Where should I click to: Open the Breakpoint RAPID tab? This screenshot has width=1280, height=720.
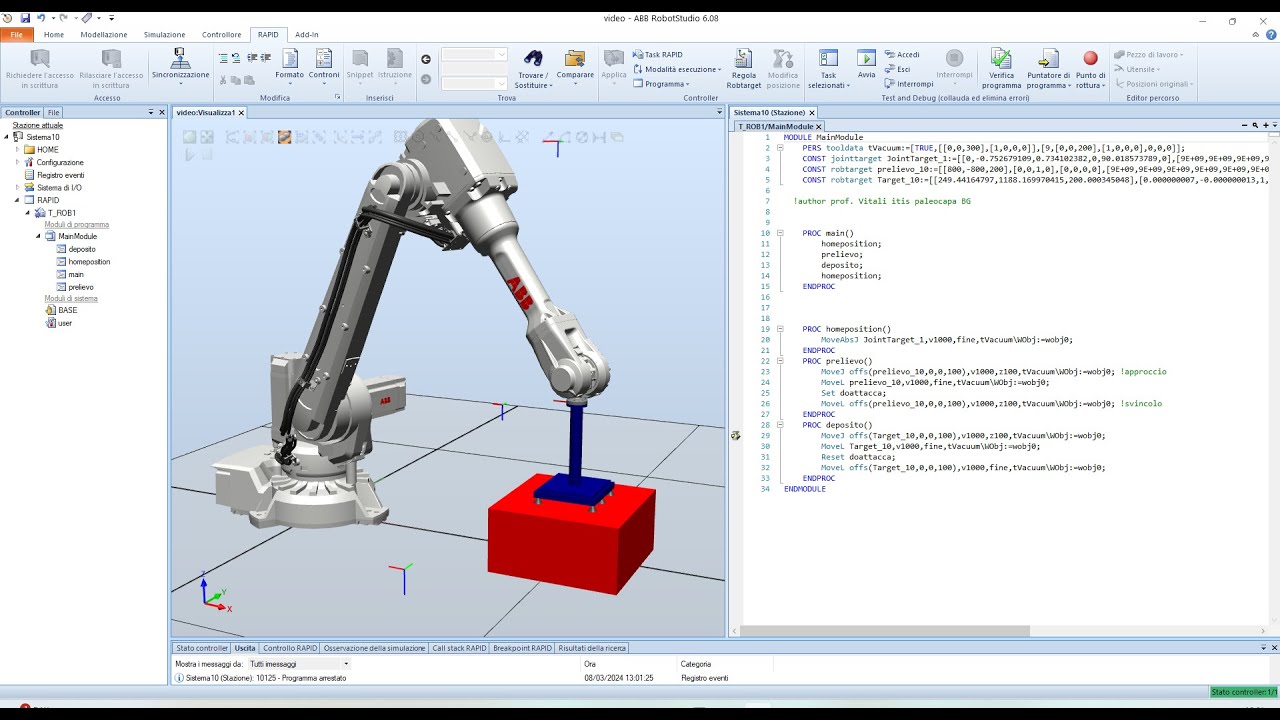(x=522, y=648)
